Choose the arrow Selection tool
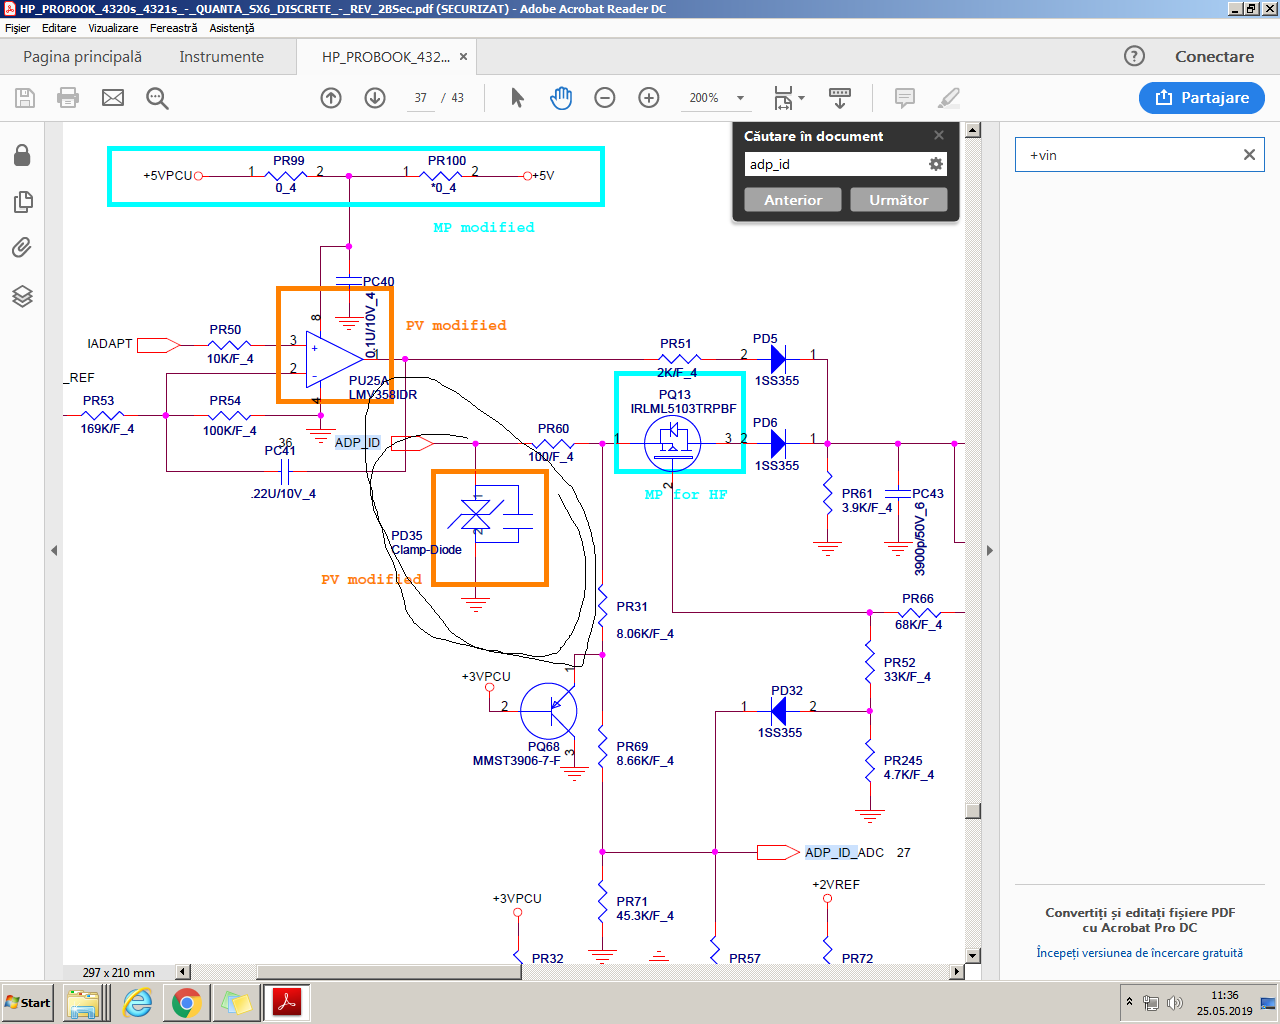1280x1024 pixels. pos(517,98)
